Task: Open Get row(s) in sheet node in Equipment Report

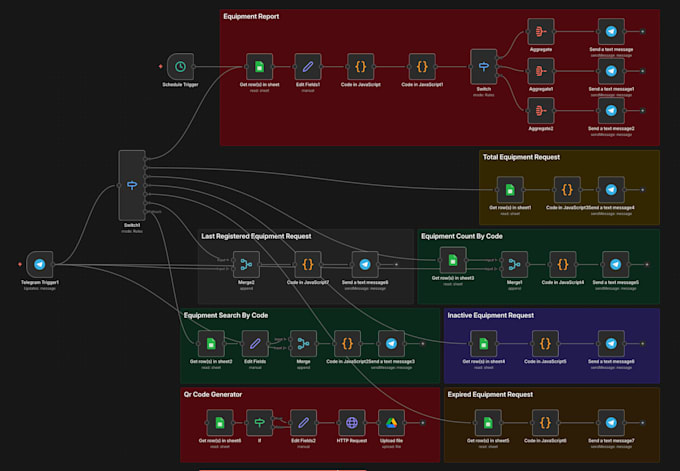Action: [259, 67]
